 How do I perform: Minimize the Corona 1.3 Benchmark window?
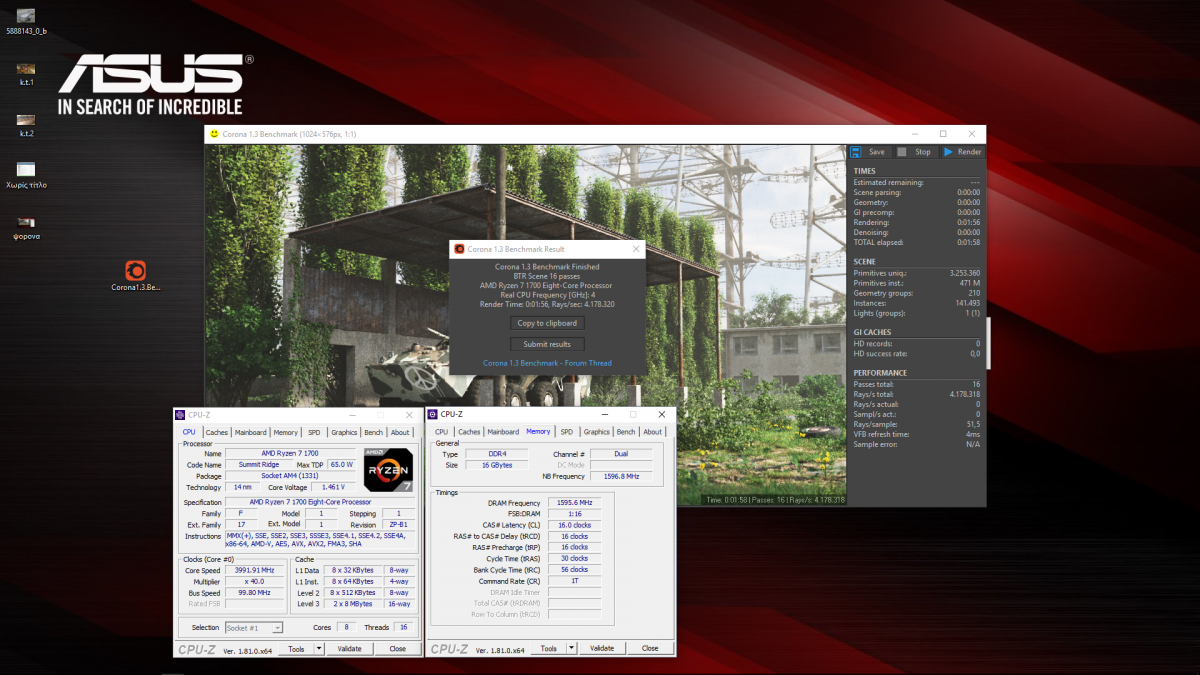tap(915, 134)
